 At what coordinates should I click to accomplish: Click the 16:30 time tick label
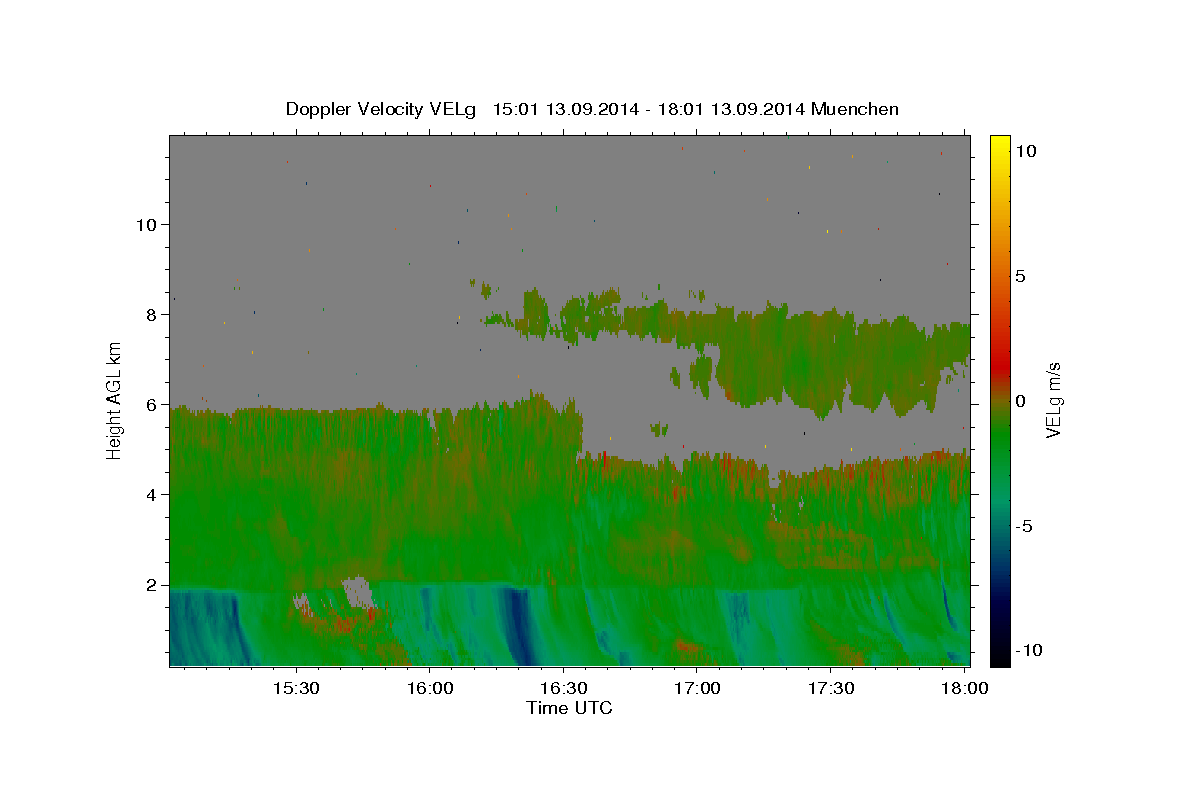563,688
